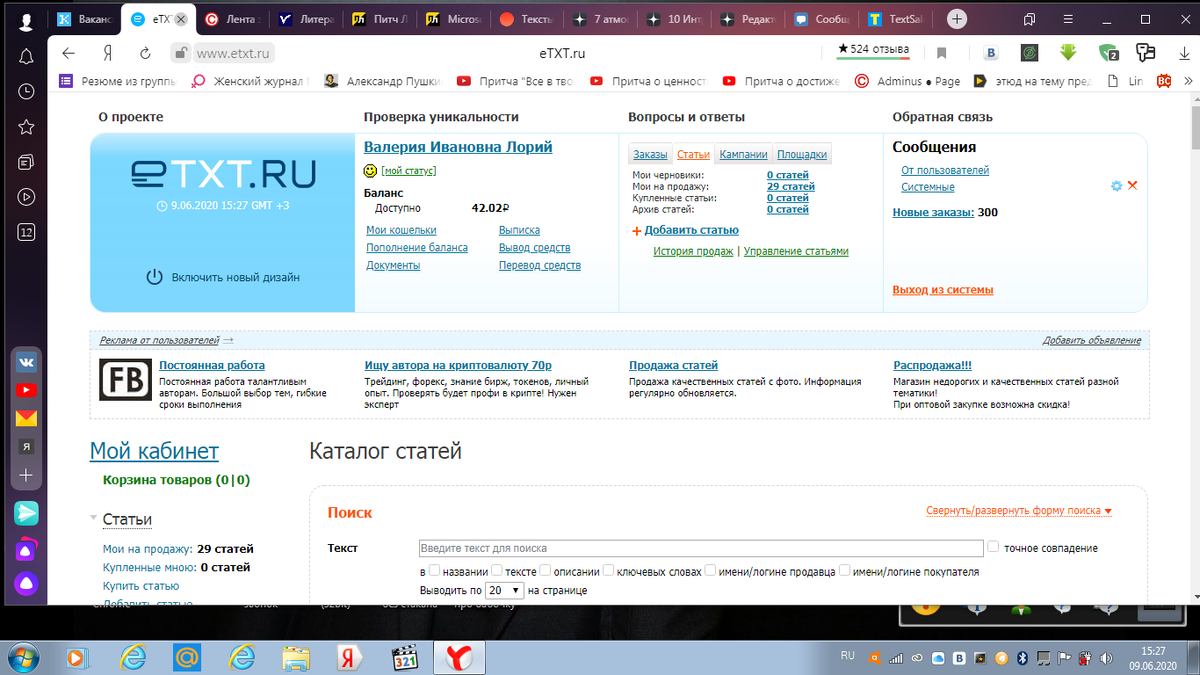1200x675 pixels.
Task: Click Добавить статью link
Action: (x=691, y=230)
